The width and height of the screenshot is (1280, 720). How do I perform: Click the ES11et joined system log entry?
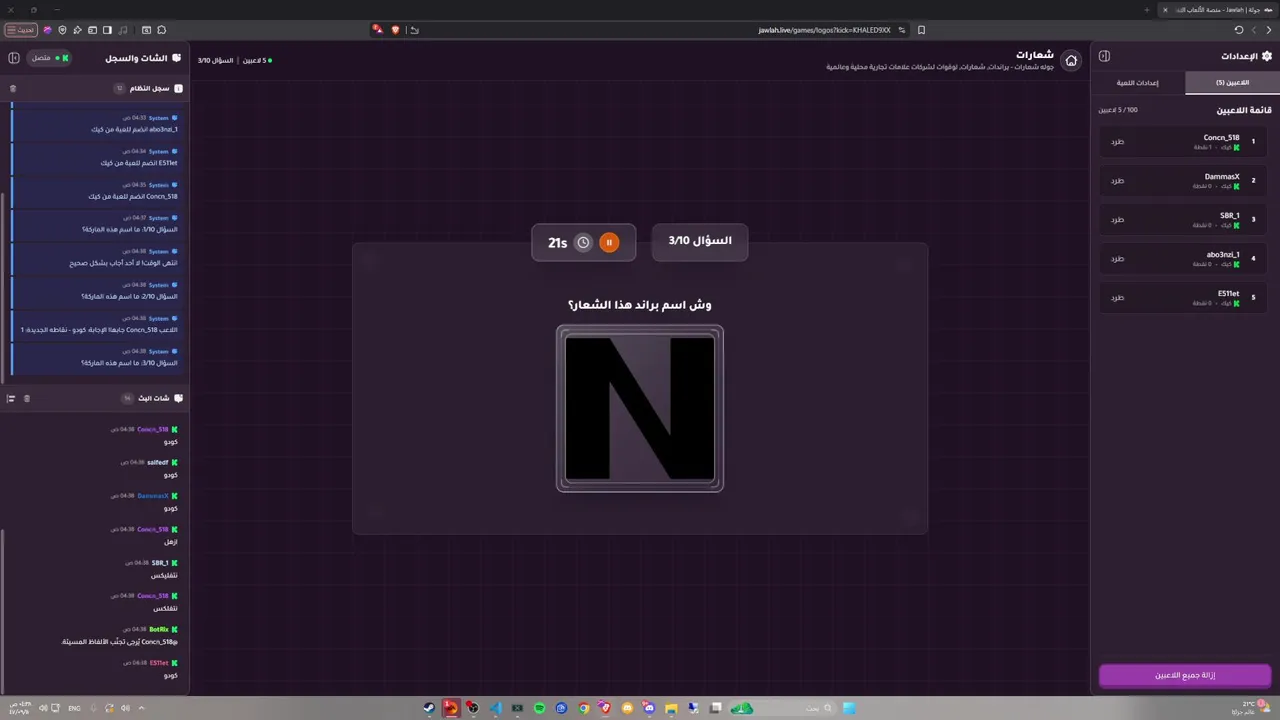97,157
